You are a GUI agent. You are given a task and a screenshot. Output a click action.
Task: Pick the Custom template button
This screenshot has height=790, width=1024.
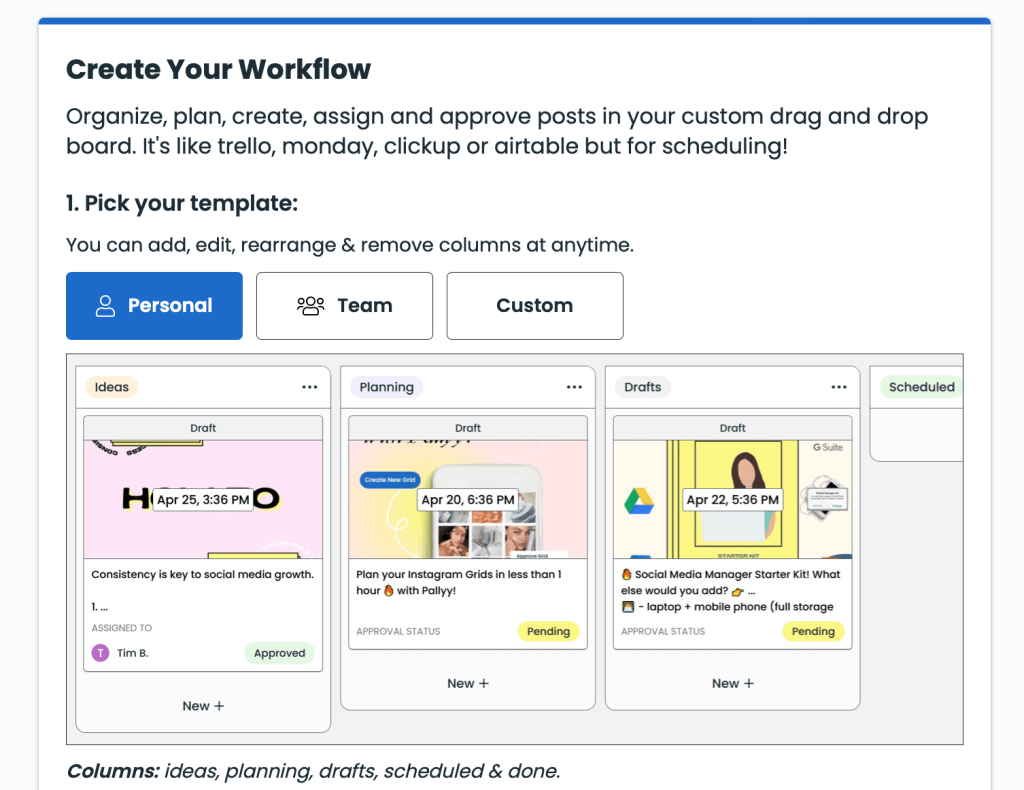click(534, 306)
